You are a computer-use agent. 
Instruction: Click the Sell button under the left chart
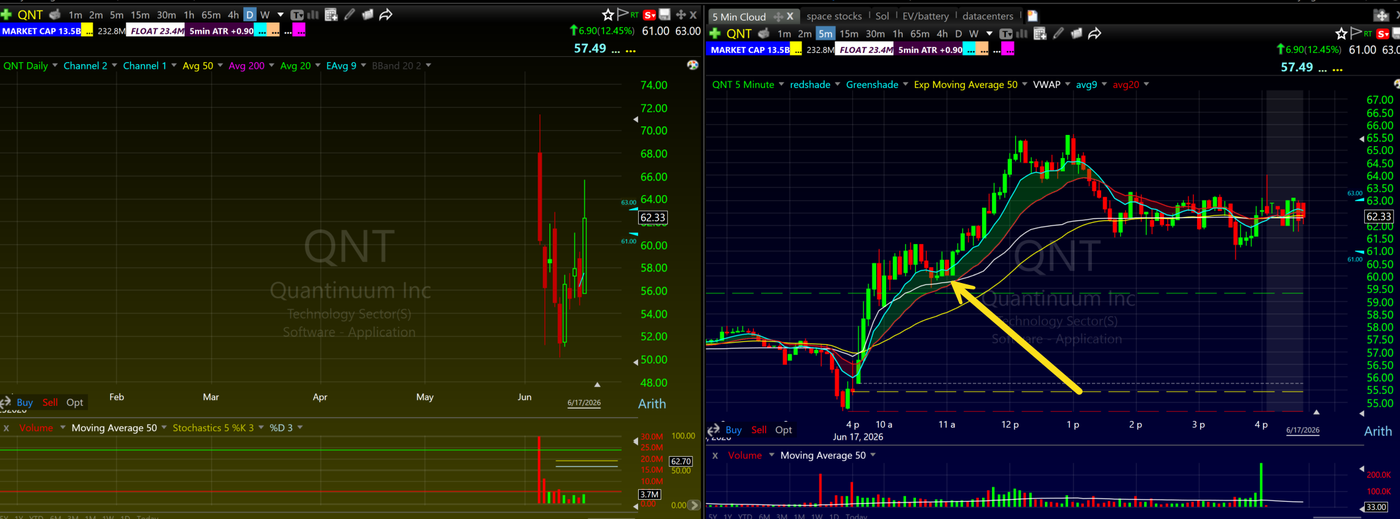click(x=50, y=402)
